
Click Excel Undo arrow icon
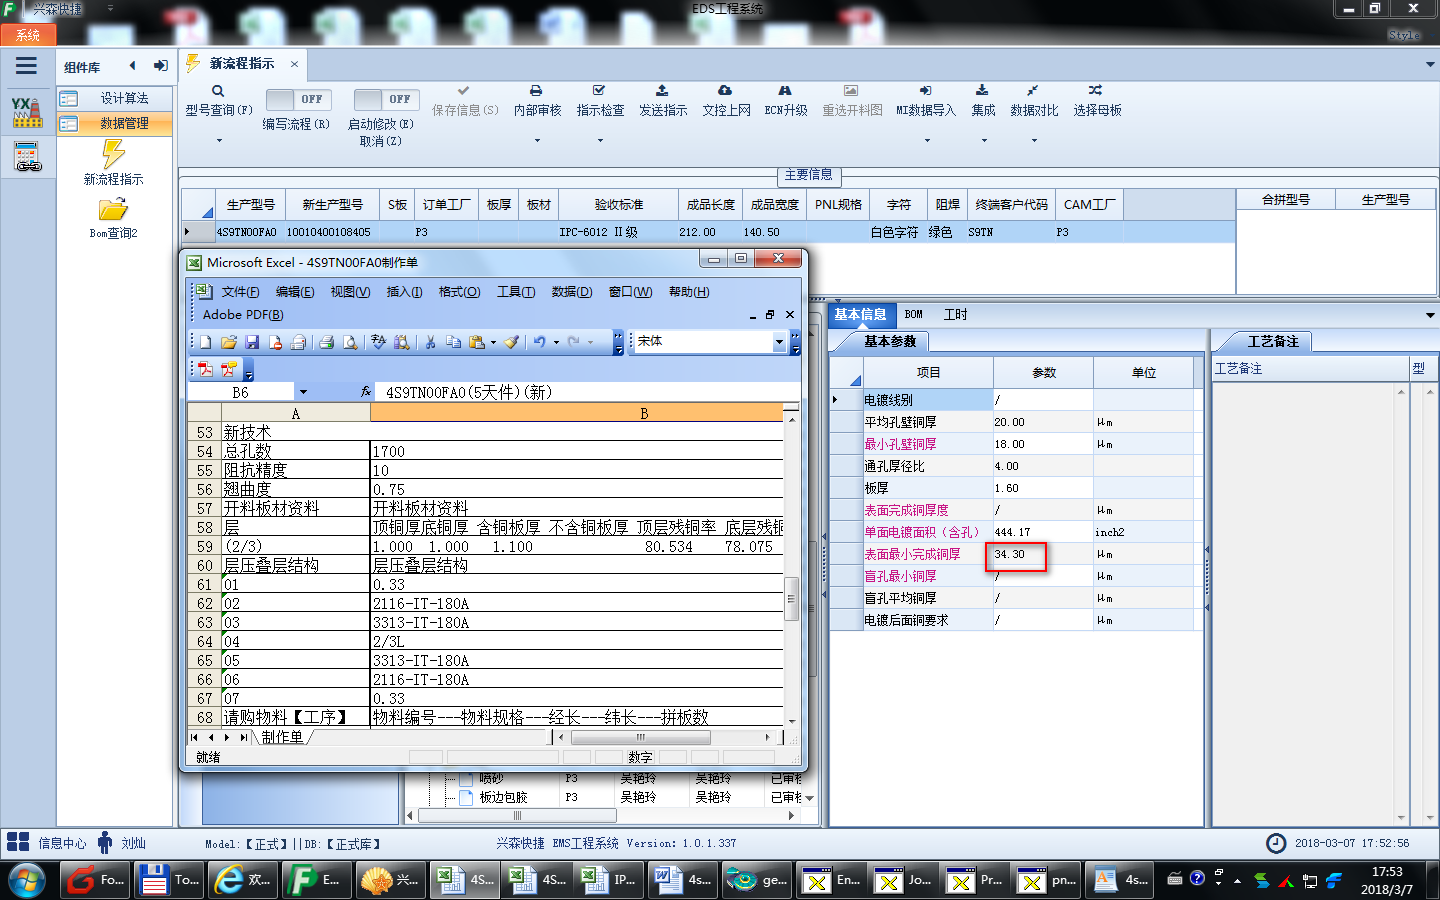point(539,342)
